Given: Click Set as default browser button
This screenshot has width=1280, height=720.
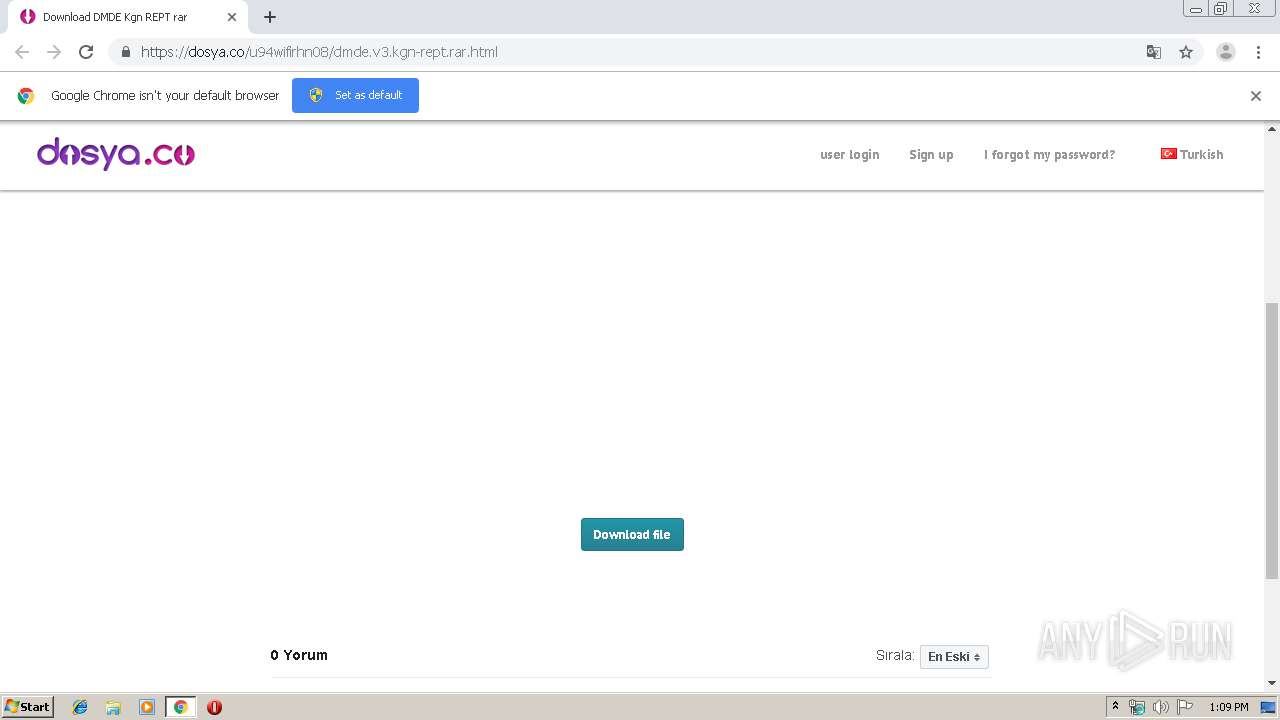Looking at the screenshot, I should coord(355,95).
